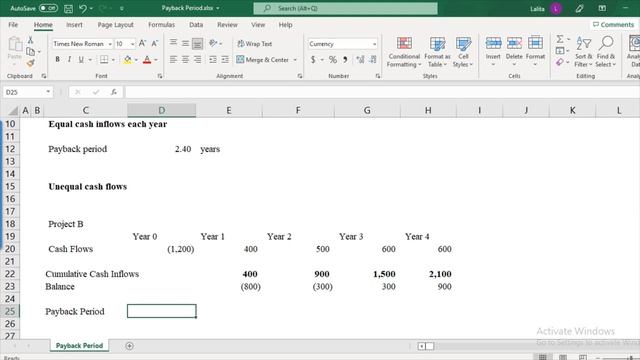
Task: Click the Cut scissors icon
Action: [x=30, y=40]
